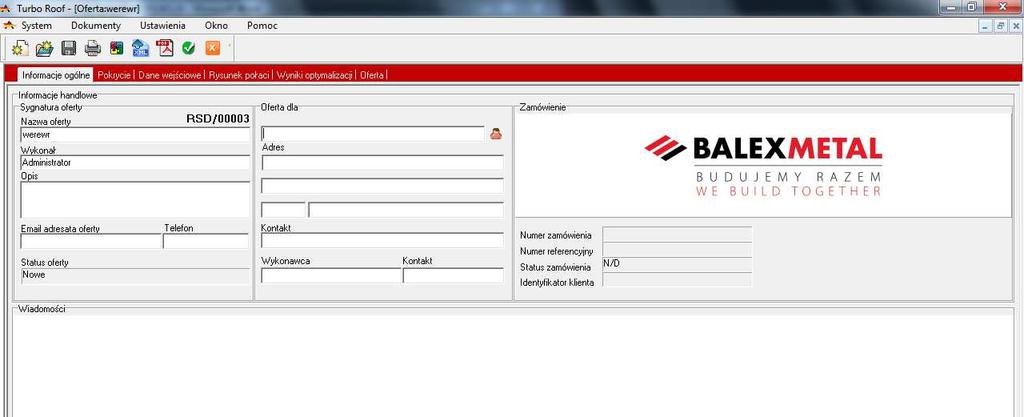Minimize the inner Oferta document window
The height and width of the screenshot is (417, 1024).
coord(986,26)
